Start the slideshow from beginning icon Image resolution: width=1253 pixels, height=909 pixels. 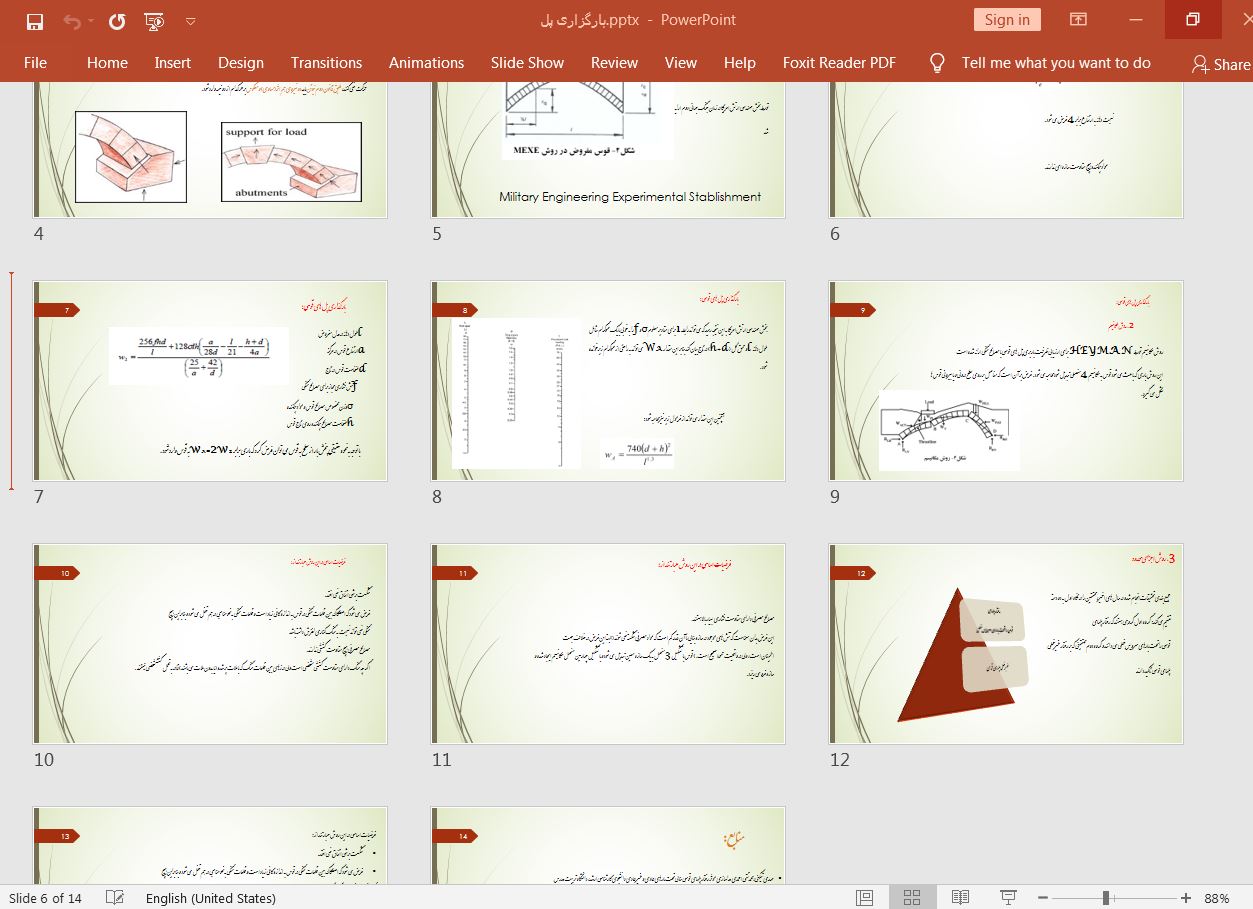tap(154, 20)
